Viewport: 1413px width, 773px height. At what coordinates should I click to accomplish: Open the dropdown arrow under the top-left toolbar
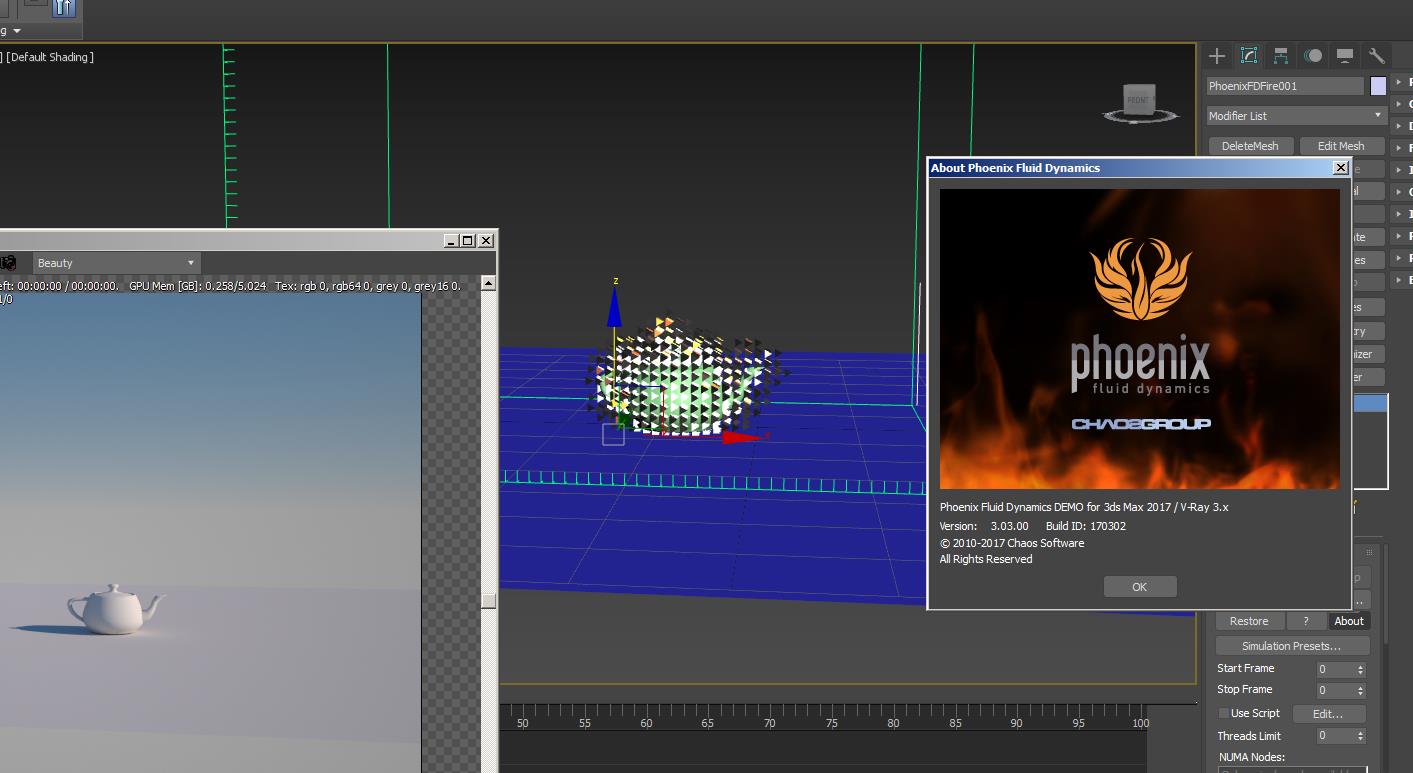16,31
